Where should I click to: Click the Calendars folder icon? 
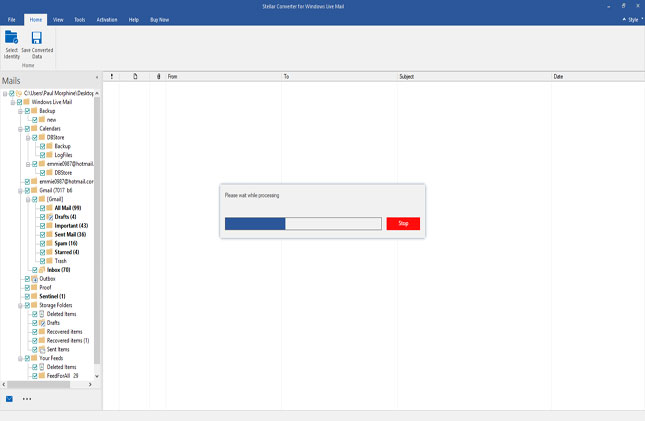tap(35, 128)
